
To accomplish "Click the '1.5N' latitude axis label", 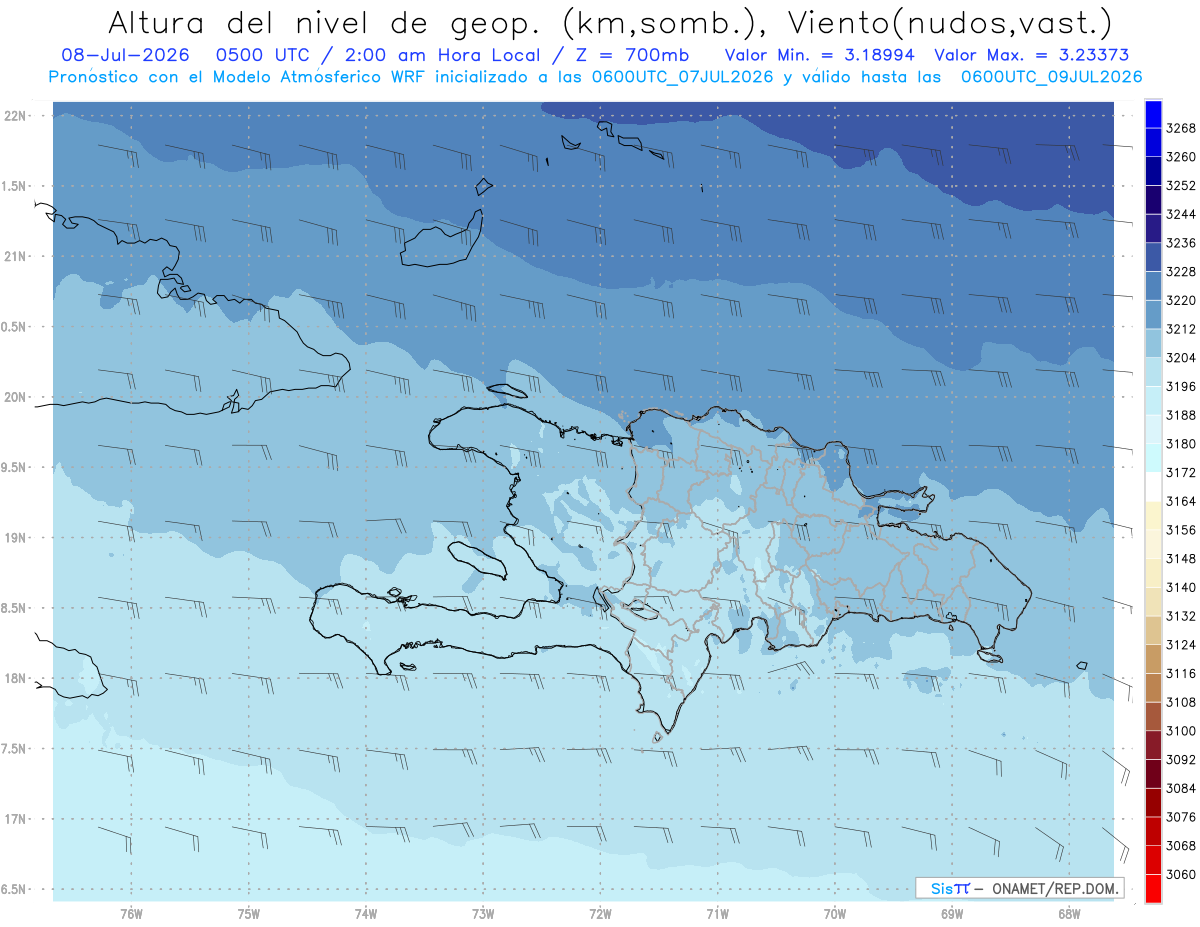I will 13,186.
